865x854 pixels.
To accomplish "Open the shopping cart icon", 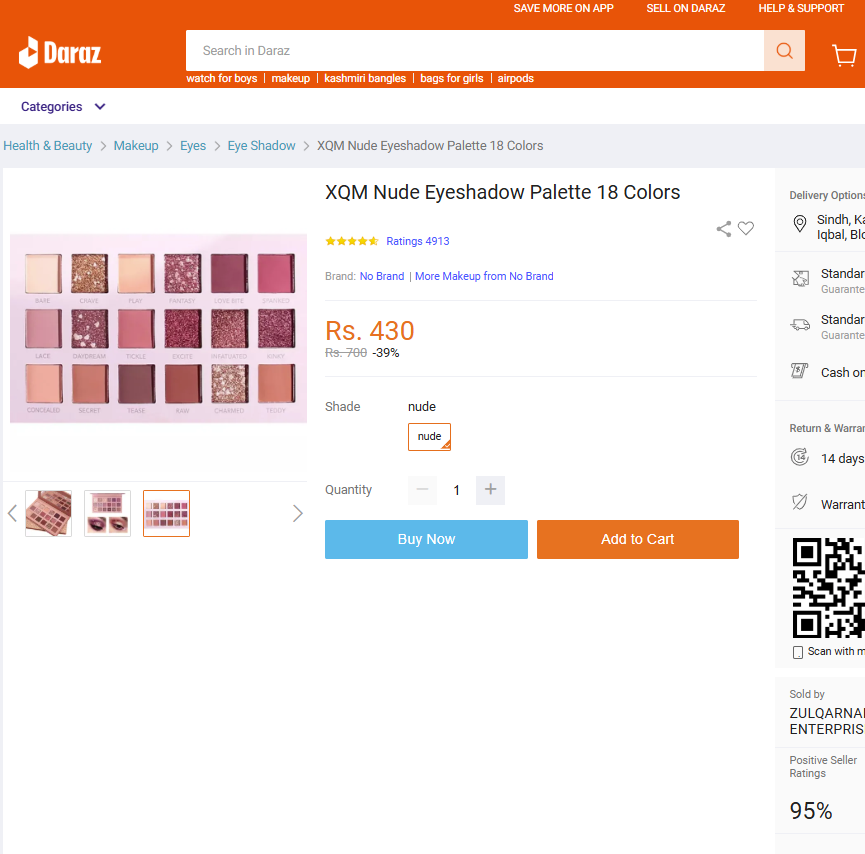I will click(843, 55).
